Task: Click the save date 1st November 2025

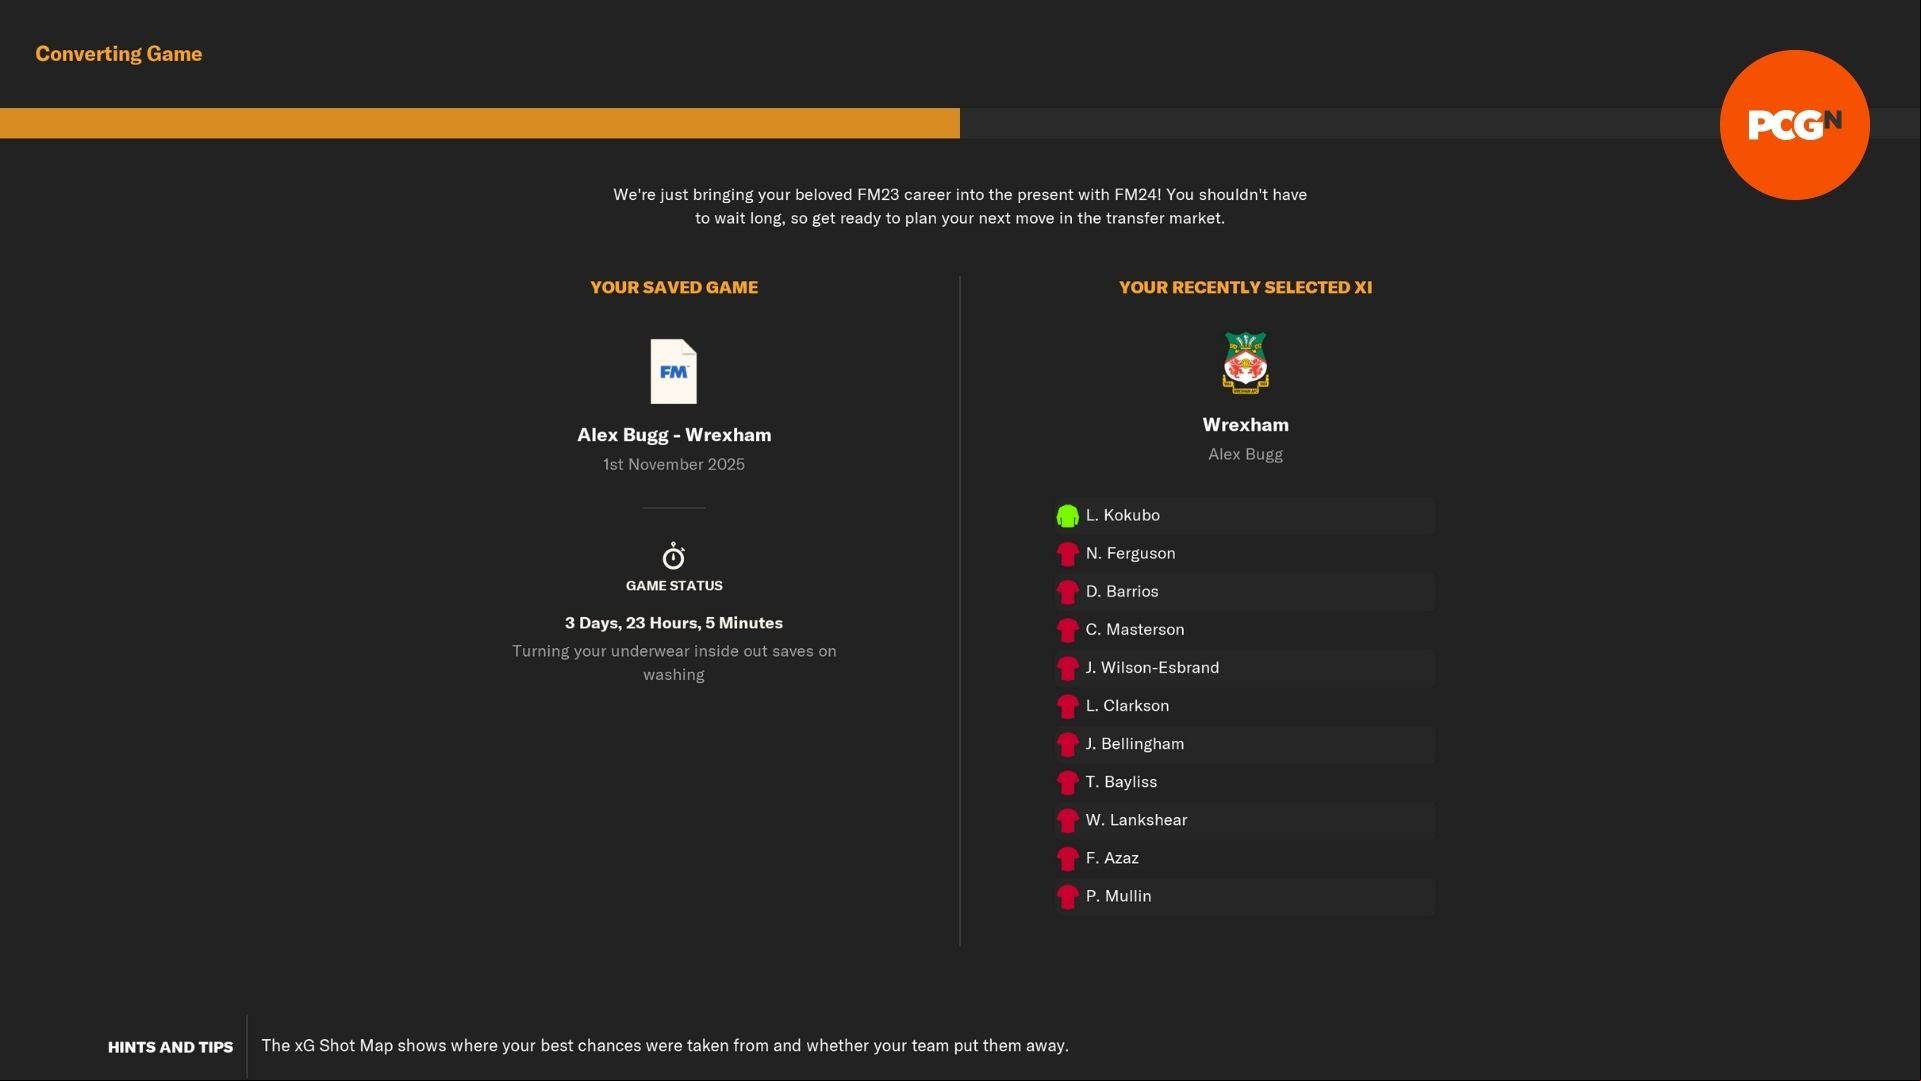Action: click(674, 464)
